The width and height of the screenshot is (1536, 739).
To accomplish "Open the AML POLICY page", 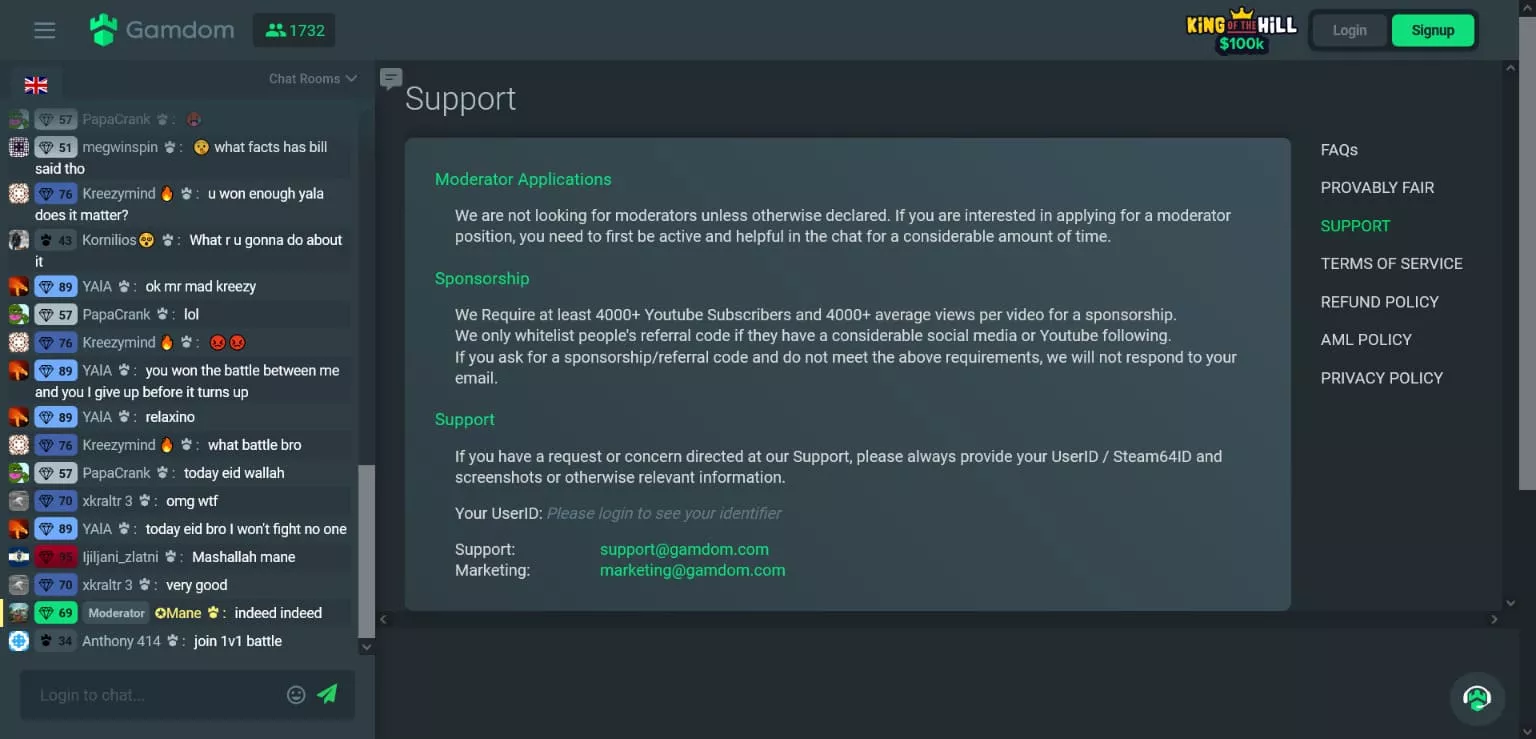I will pyautogui.click(x=1366, y=340).
